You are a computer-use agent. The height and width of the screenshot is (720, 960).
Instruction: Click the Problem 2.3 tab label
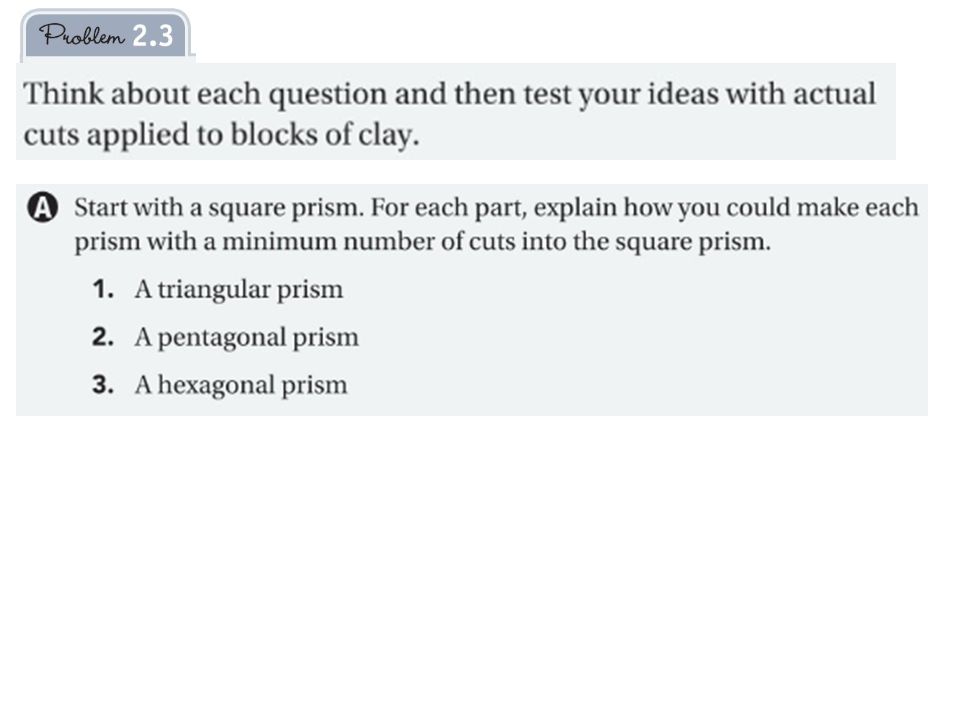(105, 35)
